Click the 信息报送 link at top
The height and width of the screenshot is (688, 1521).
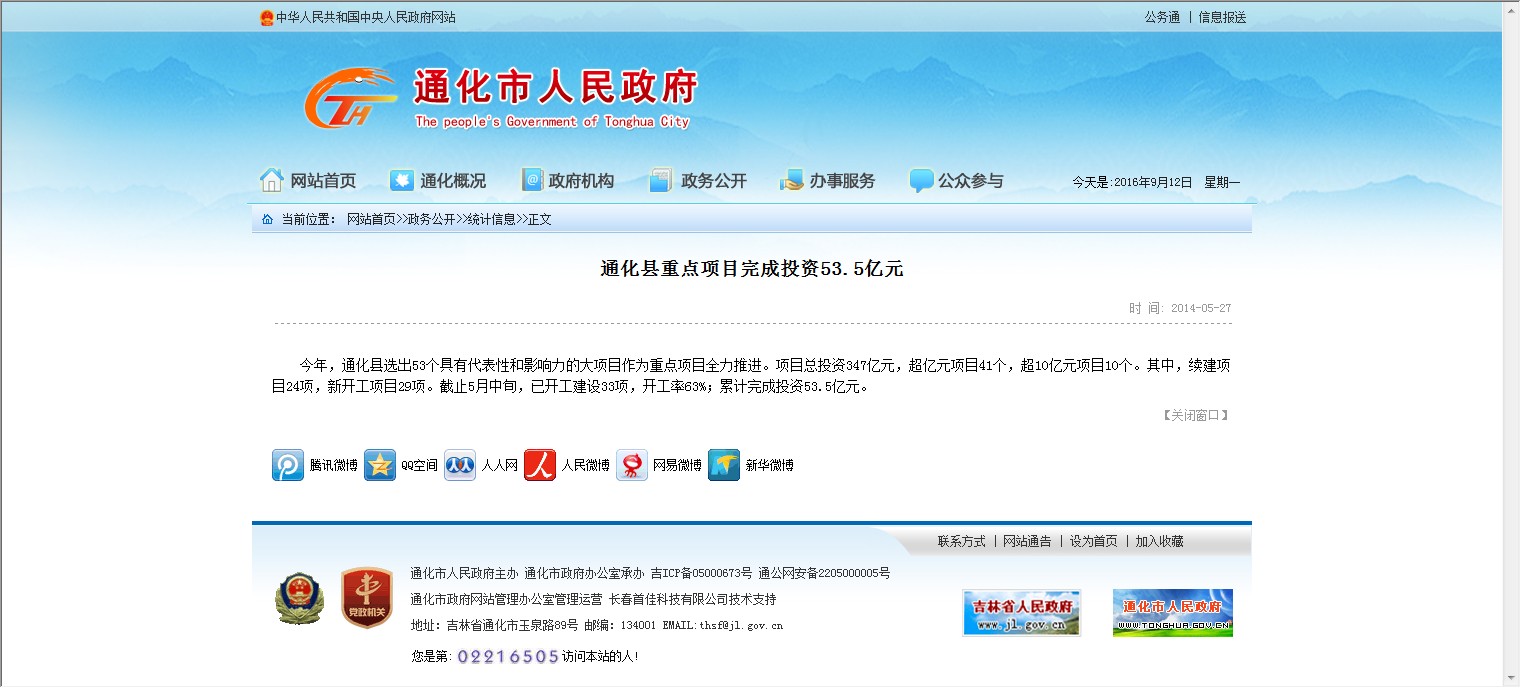tap(1222, 17)
